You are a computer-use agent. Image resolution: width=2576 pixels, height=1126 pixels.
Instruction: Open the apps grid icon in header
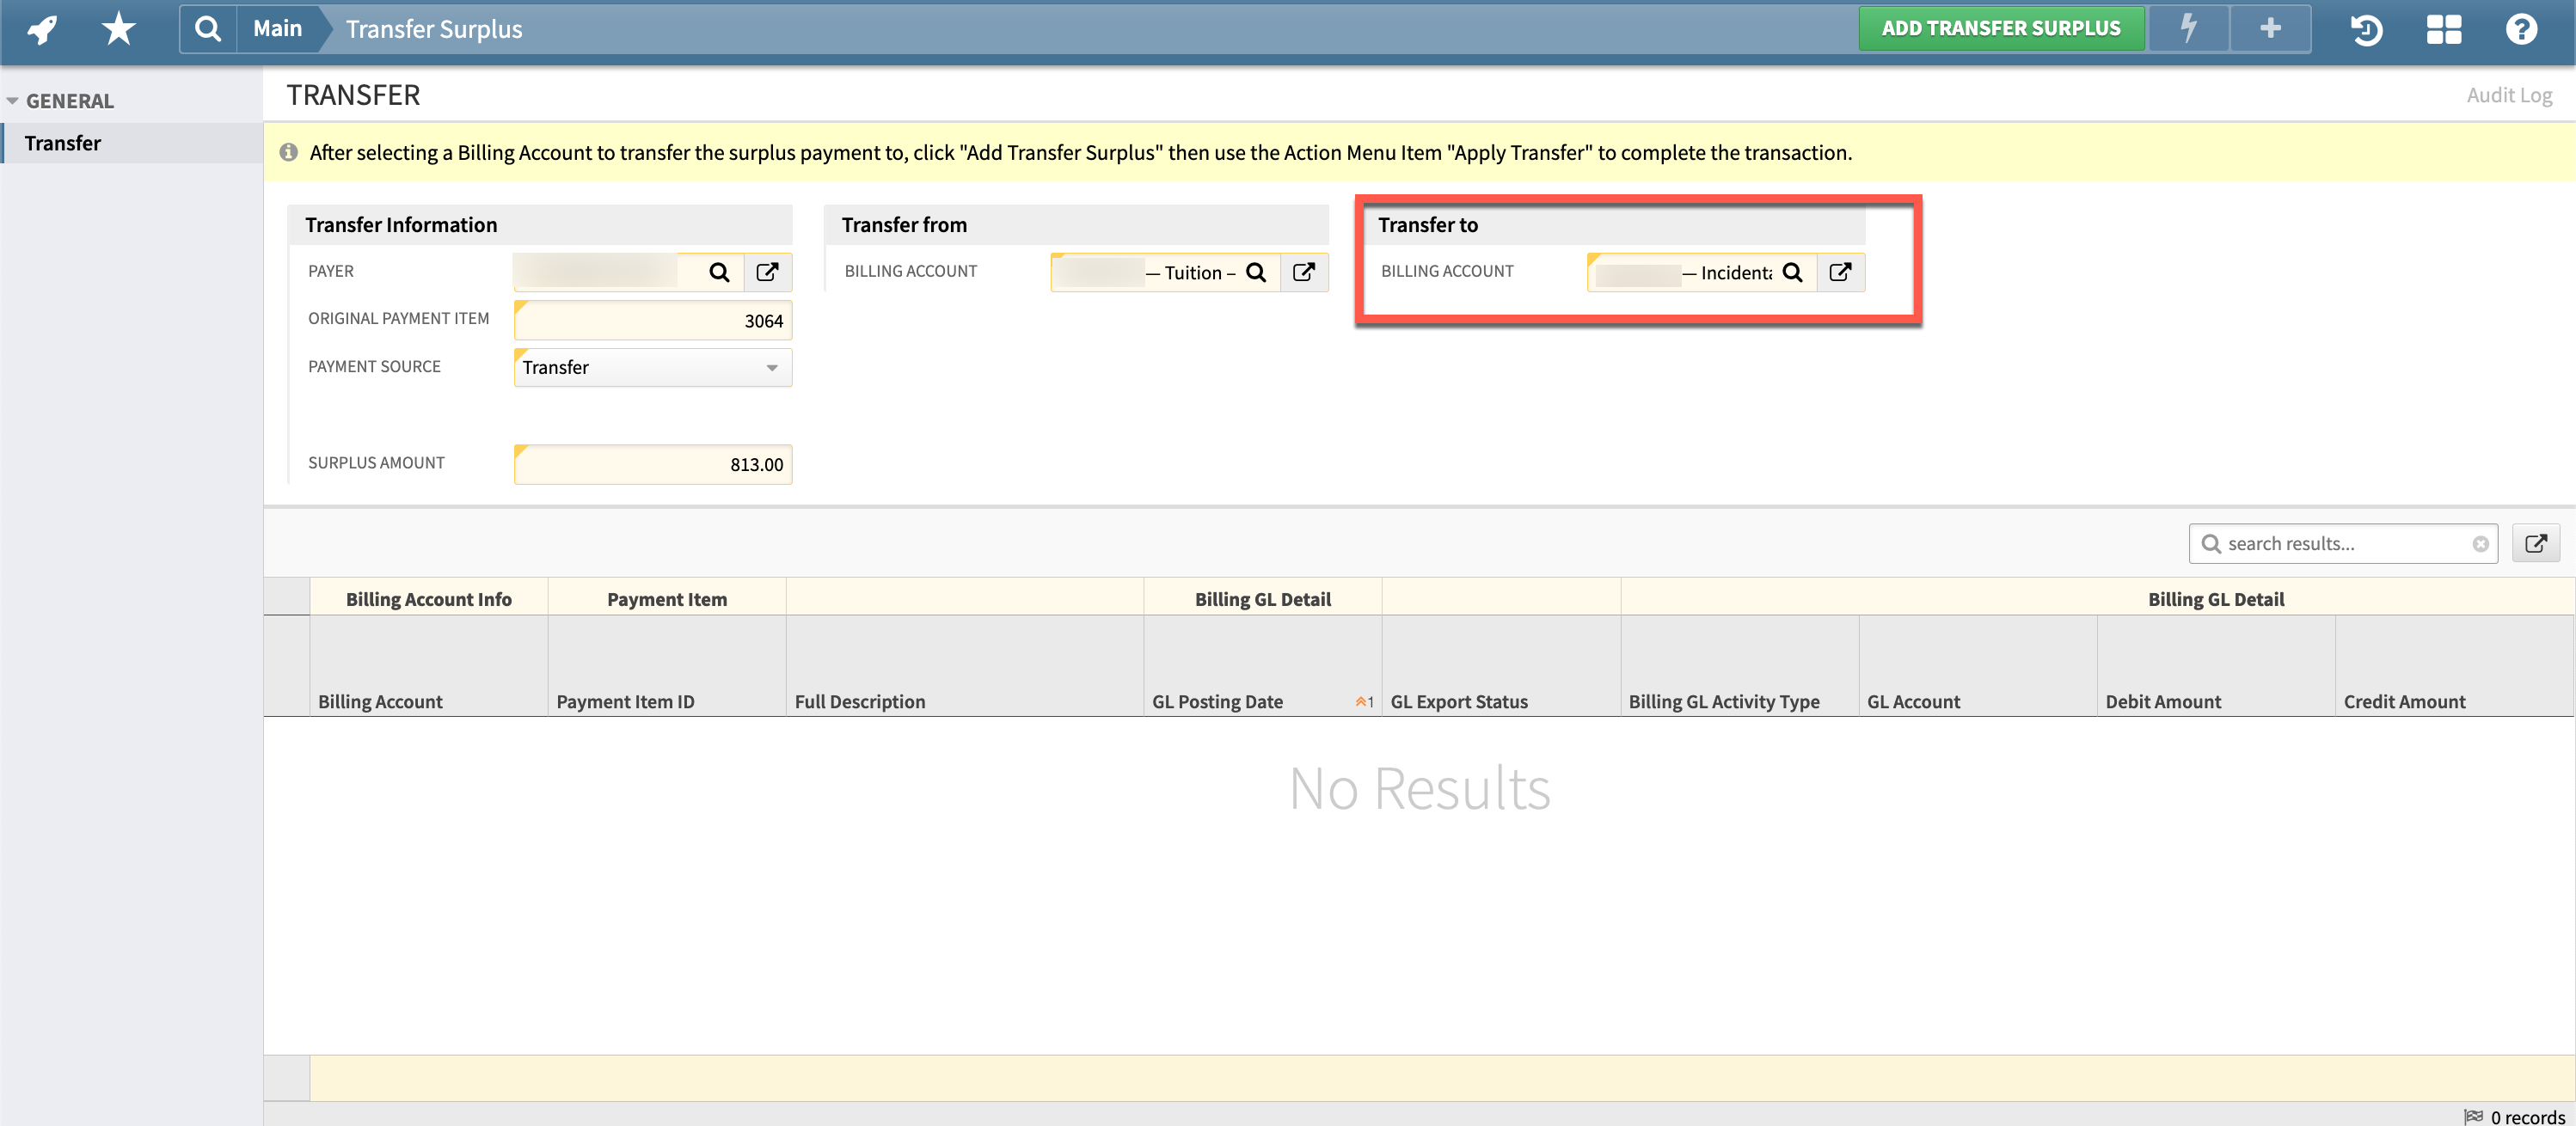(x=2443, y=30)
